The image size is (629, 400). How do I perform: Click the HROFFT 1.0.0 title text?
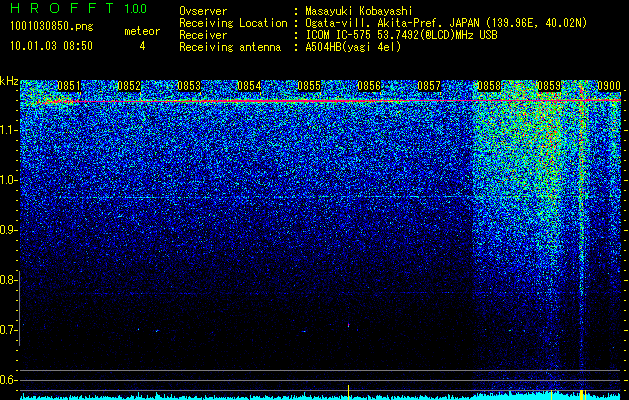click(x=79, y=8)
